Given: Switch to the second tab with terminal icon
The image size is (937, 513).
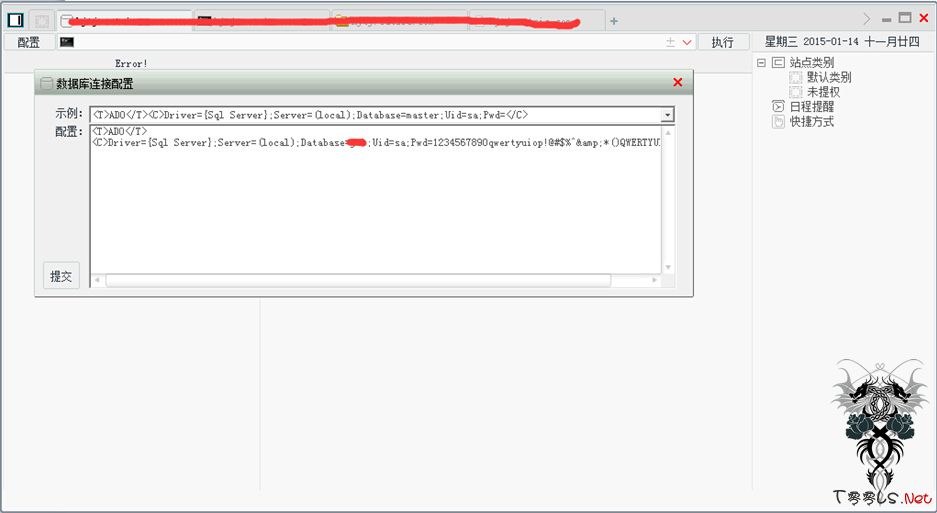Looking at the screenshot, I should (x=263, y=21).
